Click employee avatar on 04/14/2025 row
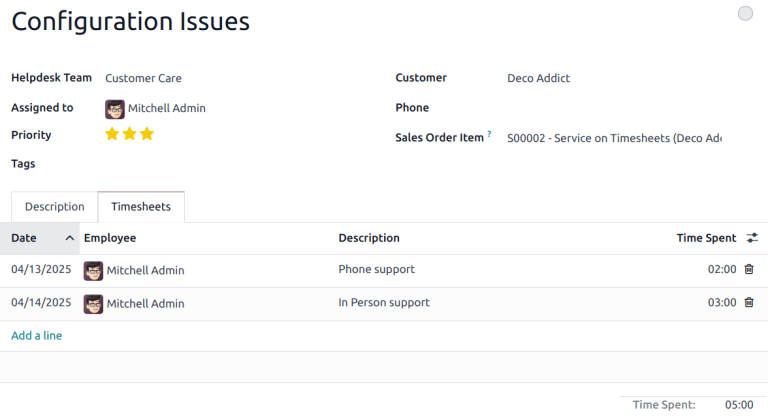Image resolution: width=768 pixels, height=417 pixels. click(x=93, y=303)
